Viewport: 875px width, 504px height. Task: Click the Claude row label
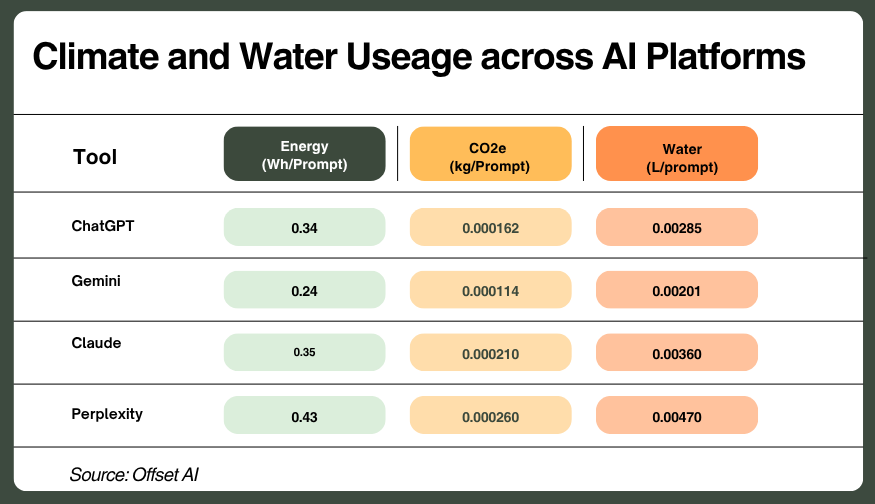click(96, 343)
